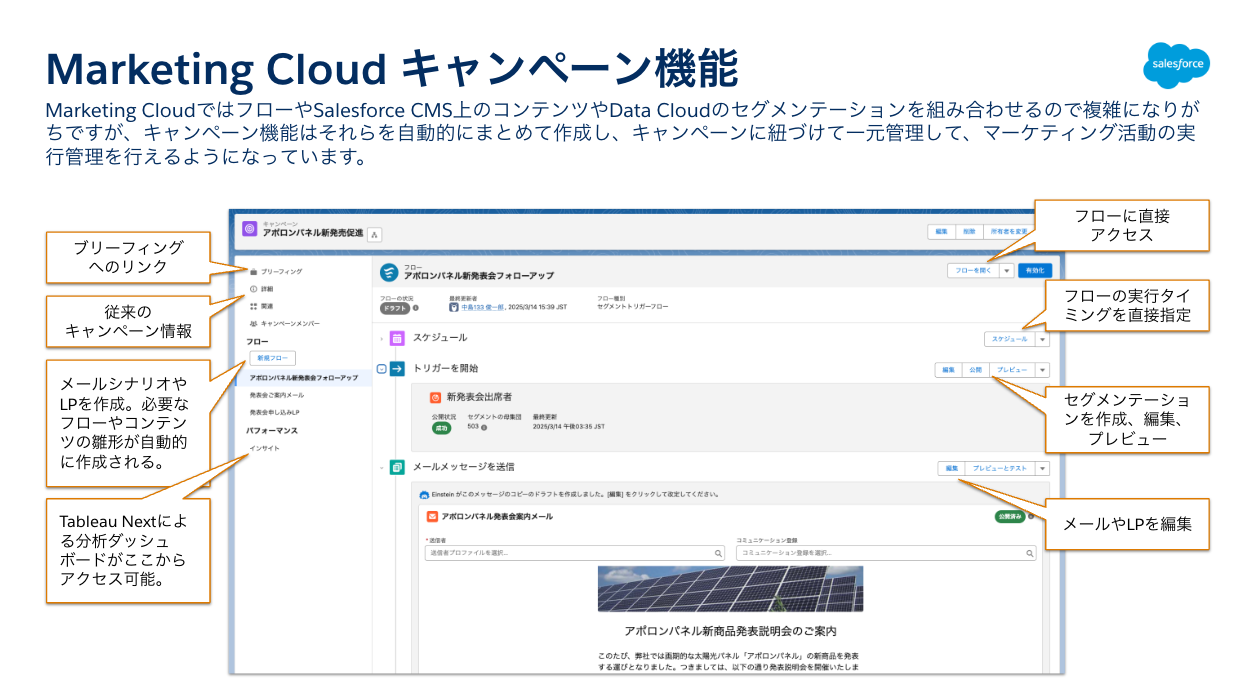Screen dimensions: 1251x693
Task: Click 編集 in the トリガーを開始 row
Action: tap(948, 369)
